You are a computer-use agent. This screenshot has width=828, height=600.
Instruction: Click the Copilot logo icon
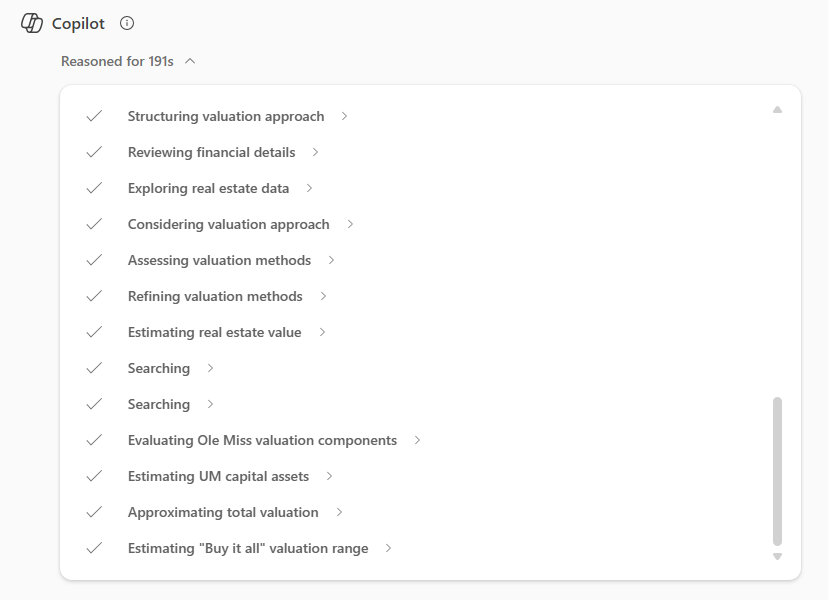[x=32, y=23]
